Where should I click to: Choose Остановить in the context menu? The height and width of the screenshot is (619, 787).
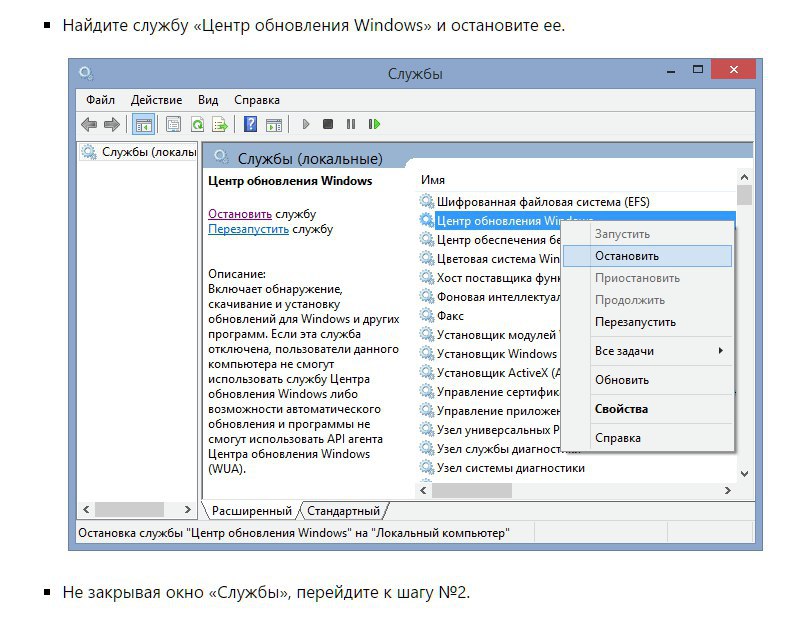click(627, 256)
